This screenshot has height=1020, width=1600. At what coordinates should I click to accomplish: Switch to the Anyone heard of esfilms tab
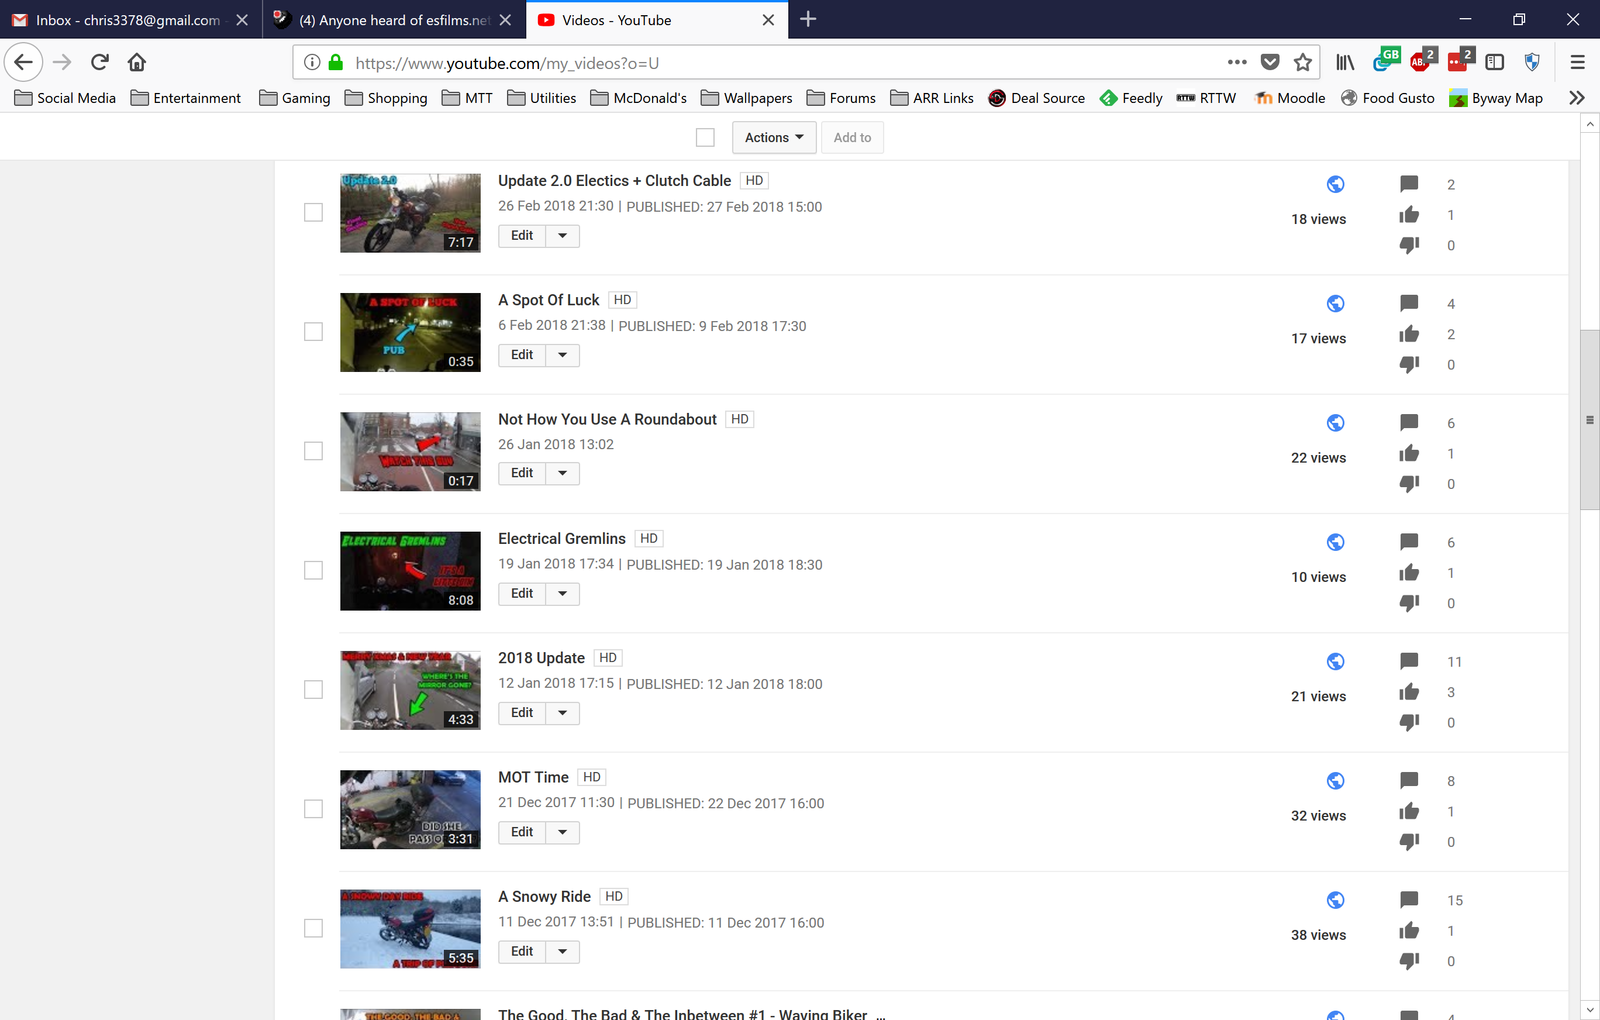point(394,19)
